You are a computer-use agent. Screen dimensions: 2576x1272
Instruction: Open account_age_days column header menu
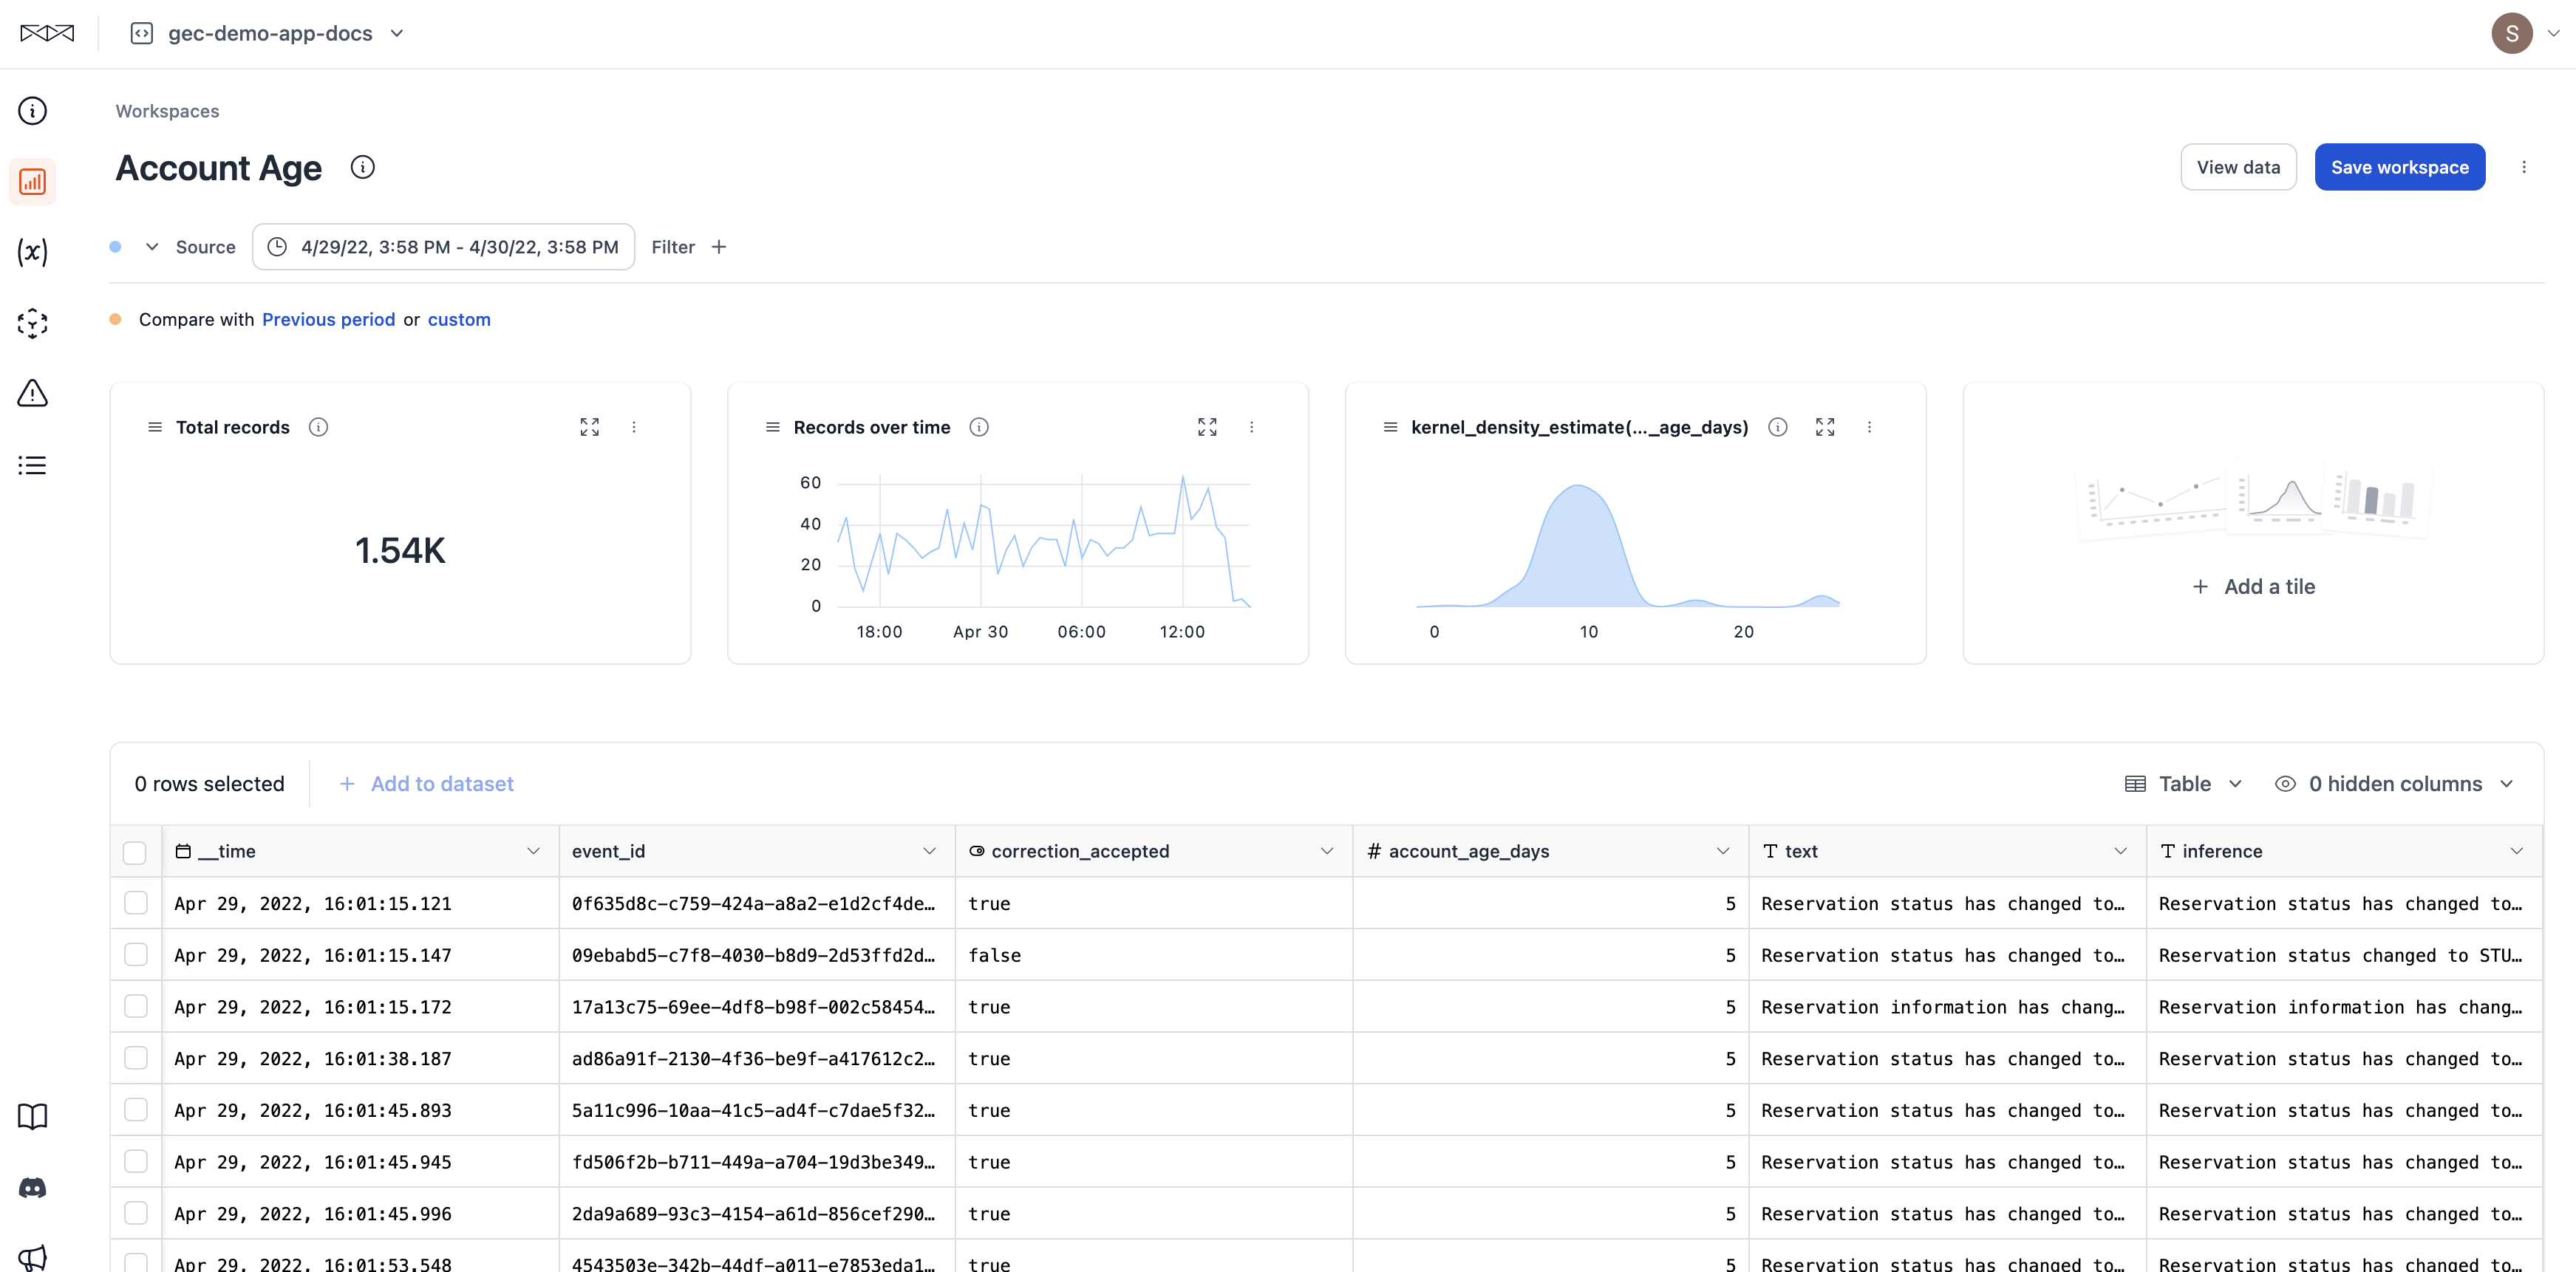coord(1722,851)
